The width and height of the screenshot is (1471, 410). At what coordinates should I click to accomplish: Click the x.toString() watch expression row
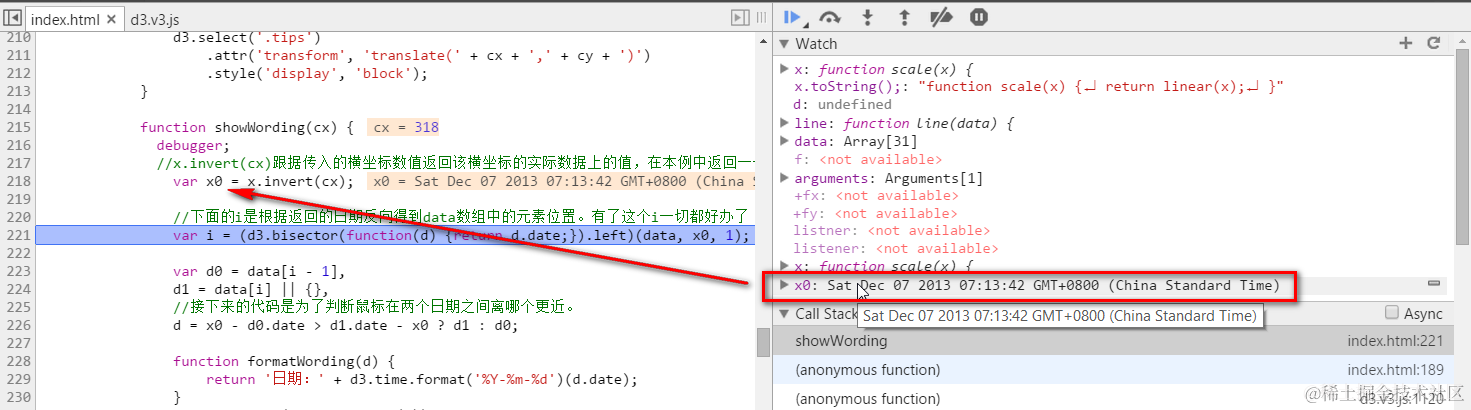[x=1039, y=87]
